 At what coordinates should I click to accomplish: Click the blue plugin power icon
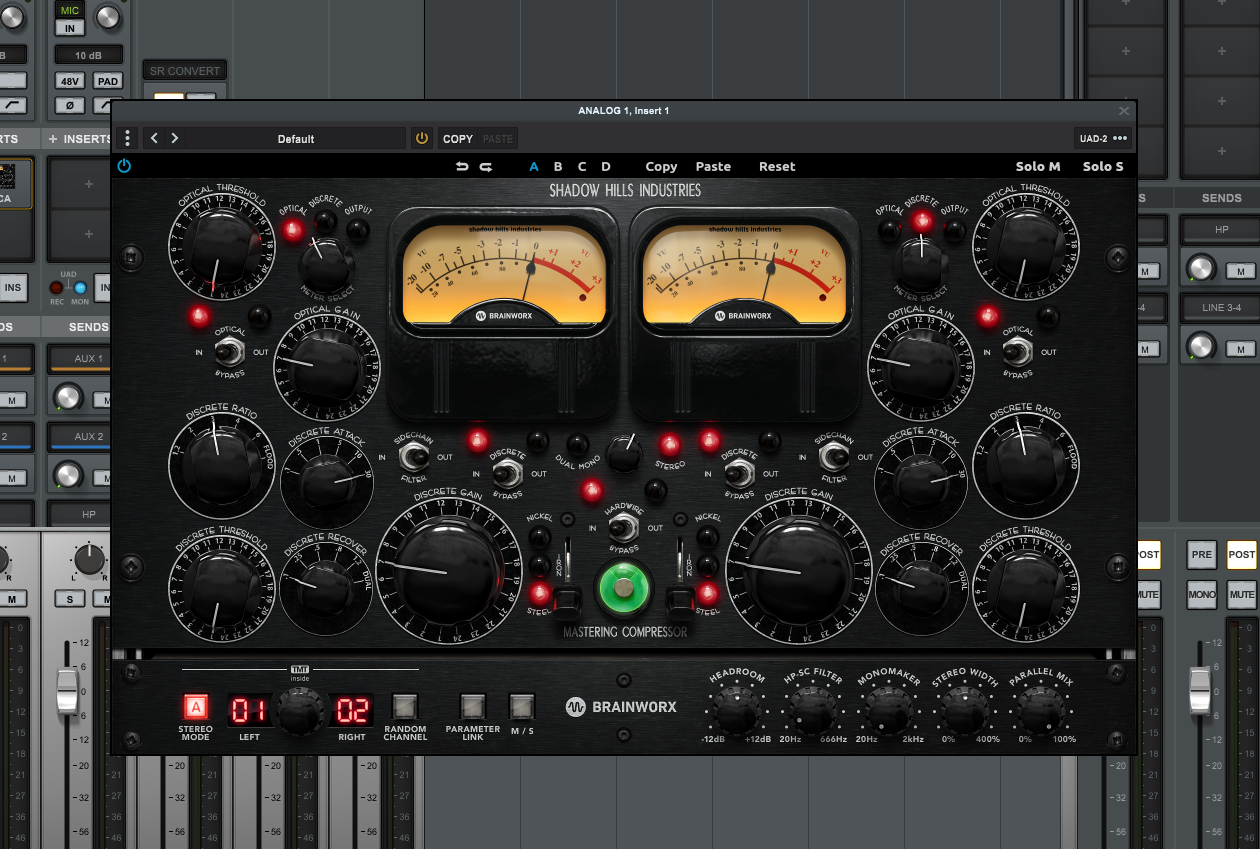coord(123,165)
